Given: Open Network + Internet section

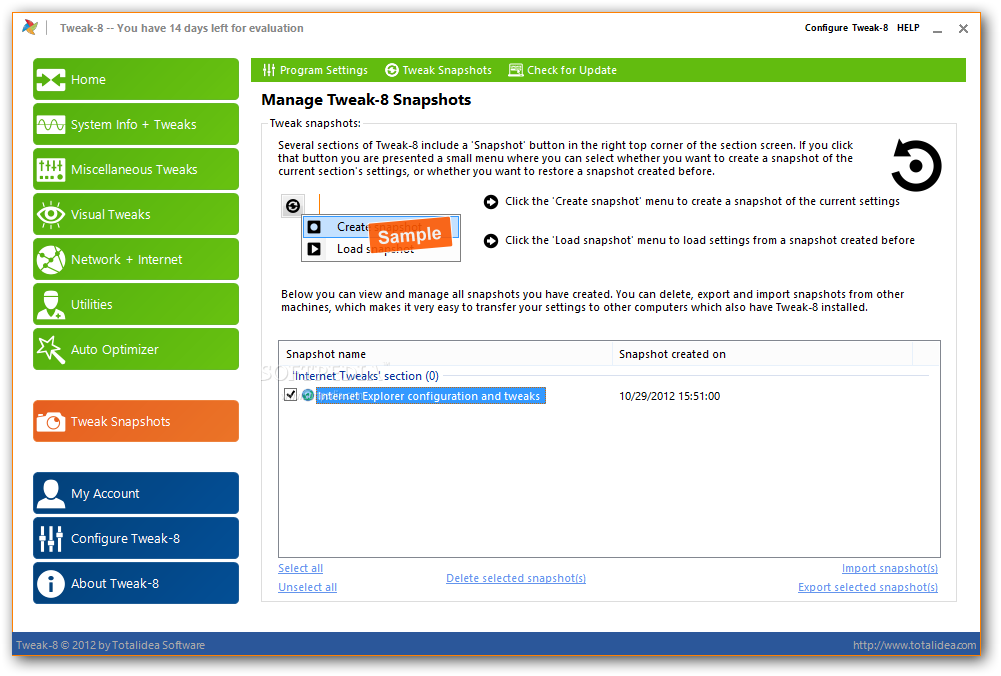Looking at the screenshot, I should point(136,260).
